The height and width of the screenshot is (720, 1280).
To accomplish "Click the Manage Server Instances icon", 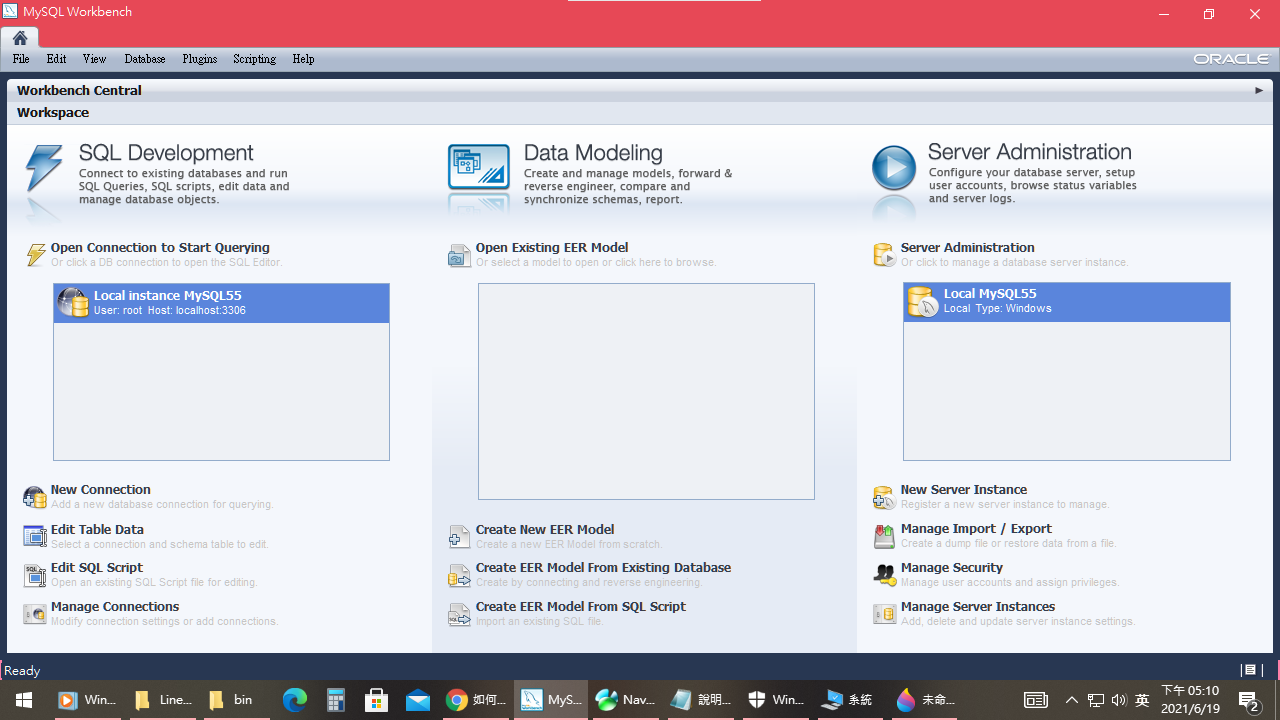I will point(884,613).
